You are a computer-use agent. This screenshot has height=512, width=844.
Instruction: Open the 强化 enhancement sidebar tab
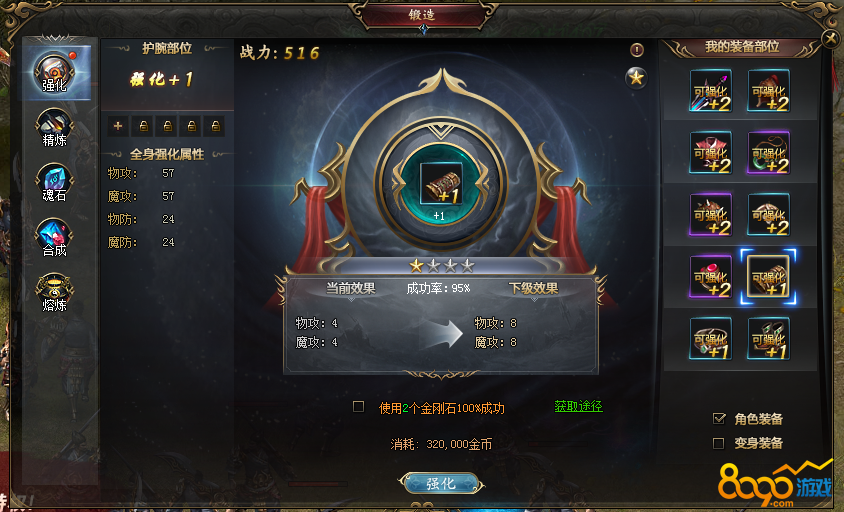pos(54,74)
